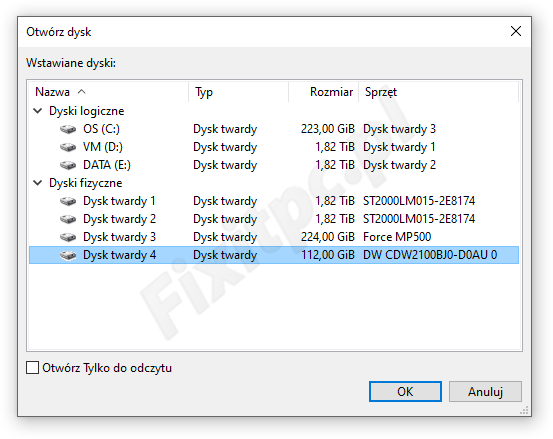
Task: Click the disk icon for Dysk twardy 1
Action: click(68, 201)
